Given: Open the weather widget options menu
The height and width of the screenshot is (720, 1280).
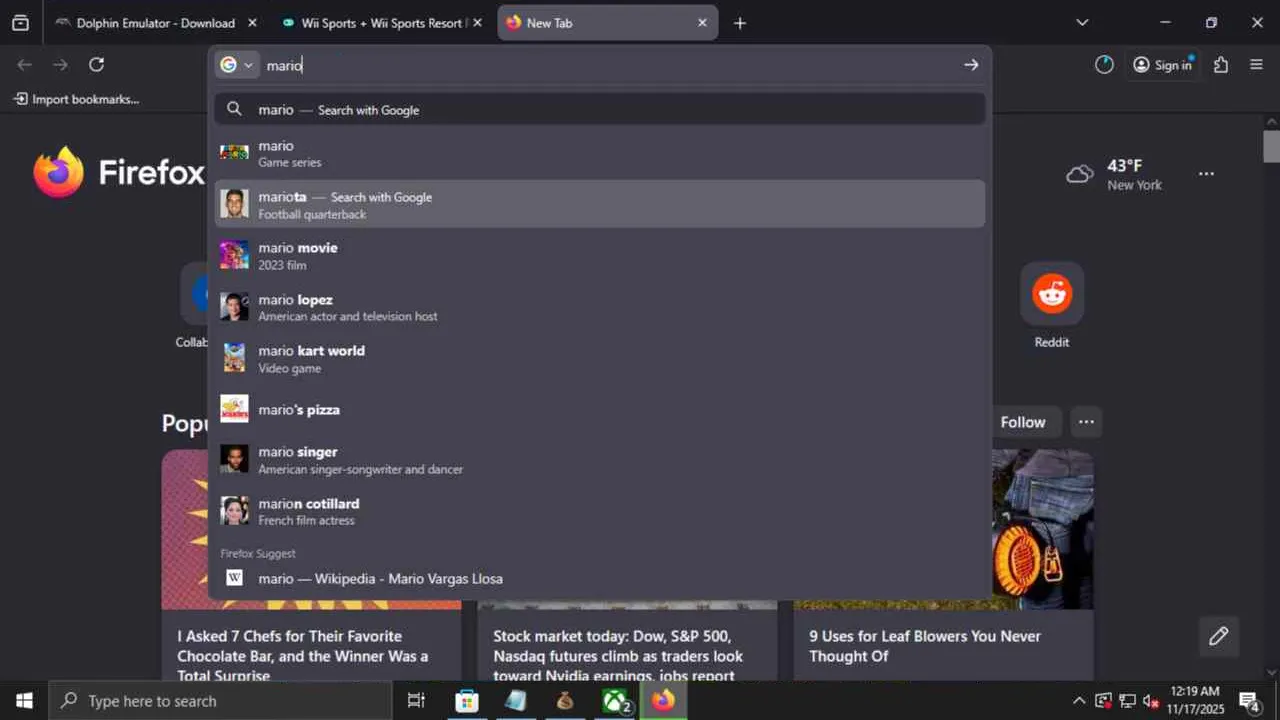Looking at the screenshot, I should click(x=1206, y=174).
